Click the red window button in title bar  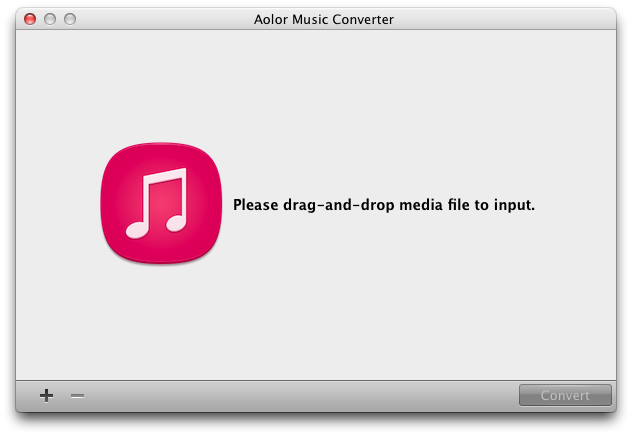[x=30, y=19]
